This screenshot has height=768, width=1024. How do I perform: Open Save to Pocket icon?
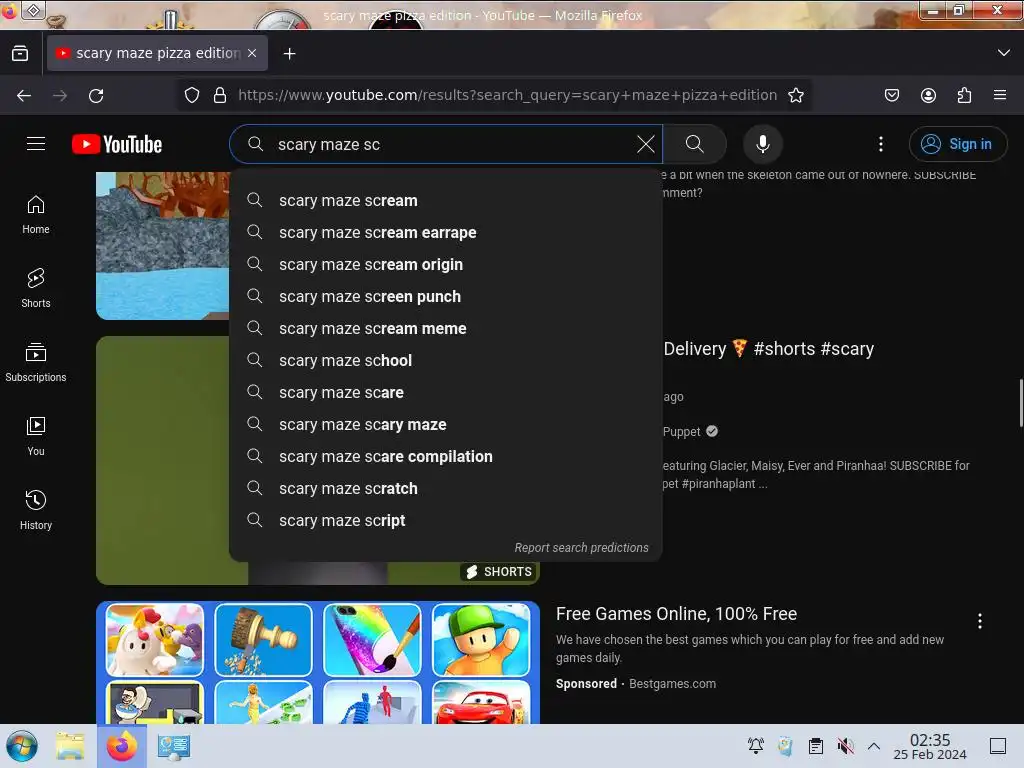[891, 95]
